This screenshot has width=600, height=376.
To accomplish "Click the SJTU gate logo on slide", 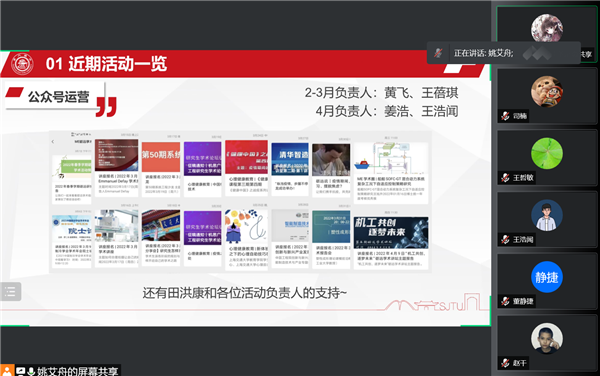I will click(433, 302).
